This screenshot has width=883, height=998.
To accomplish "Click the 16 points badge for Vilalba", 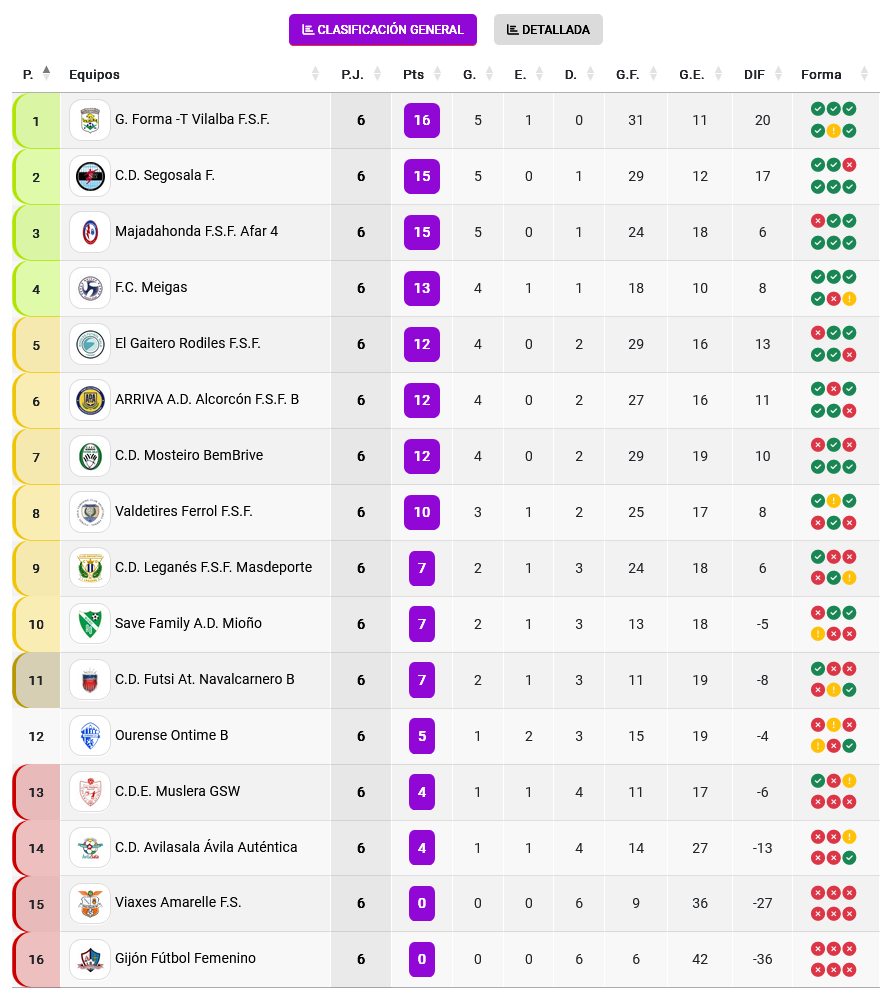I will click(x=422, y=120).
